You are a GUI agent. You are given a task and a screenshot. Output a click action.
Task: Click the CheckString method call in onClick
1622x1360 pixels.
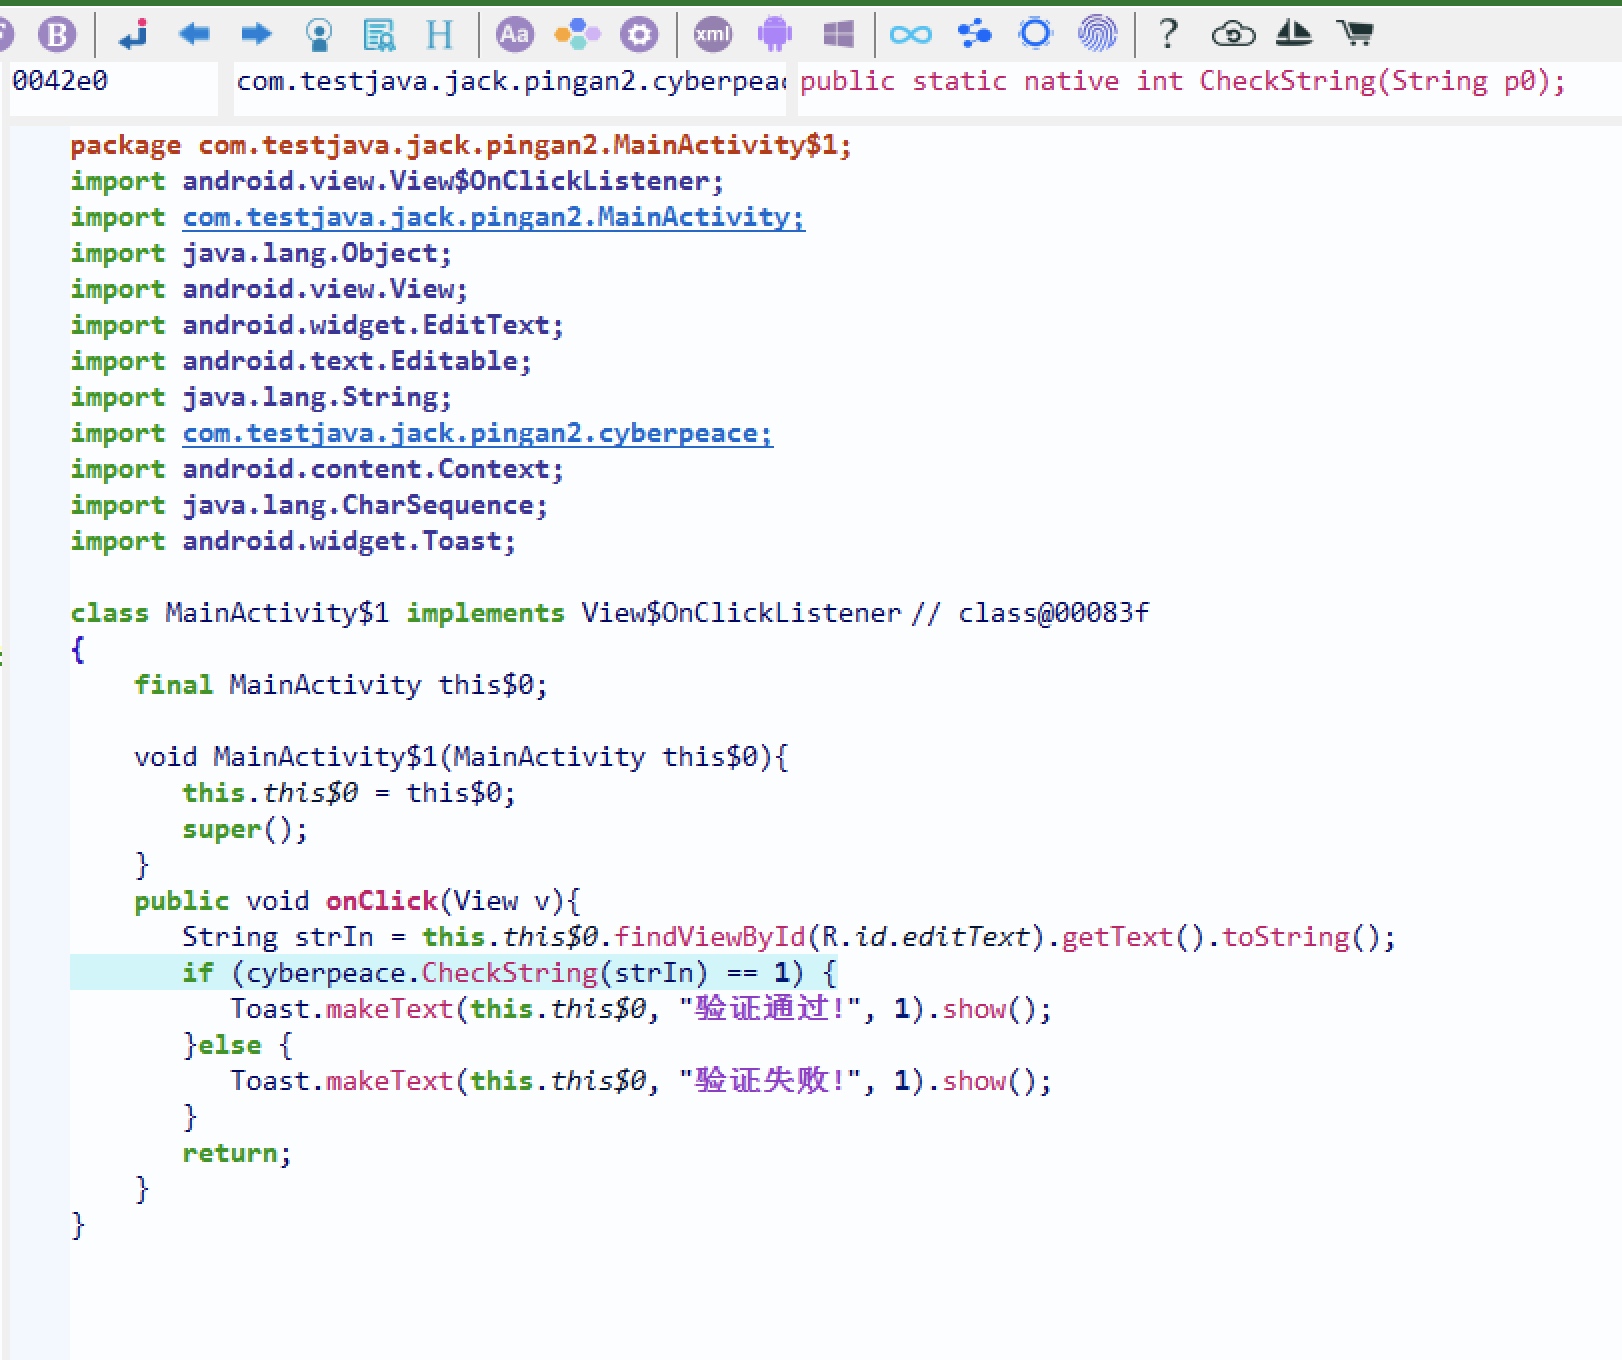[509, 973]
